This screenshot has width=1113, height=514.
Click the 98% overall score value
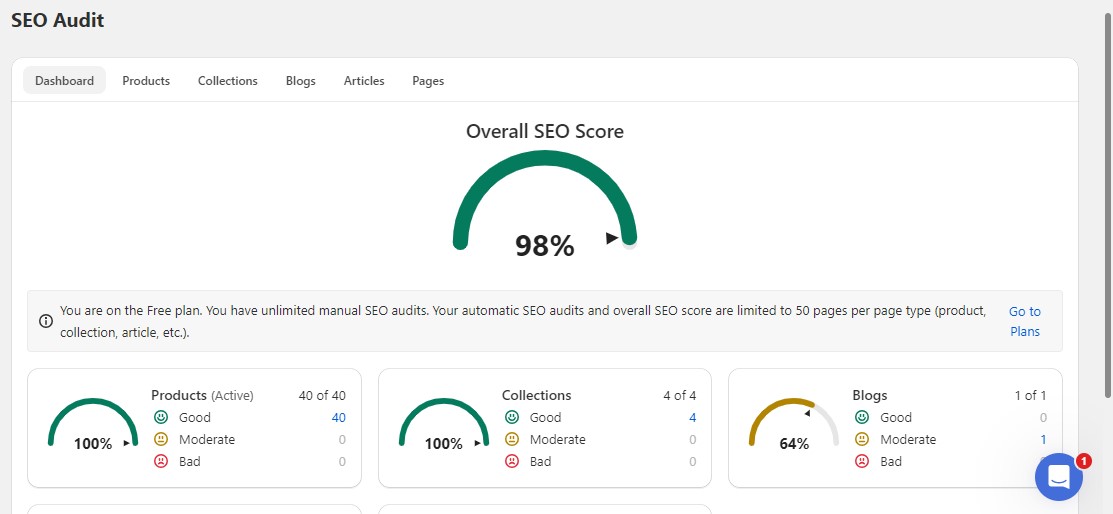pos(544,246)
